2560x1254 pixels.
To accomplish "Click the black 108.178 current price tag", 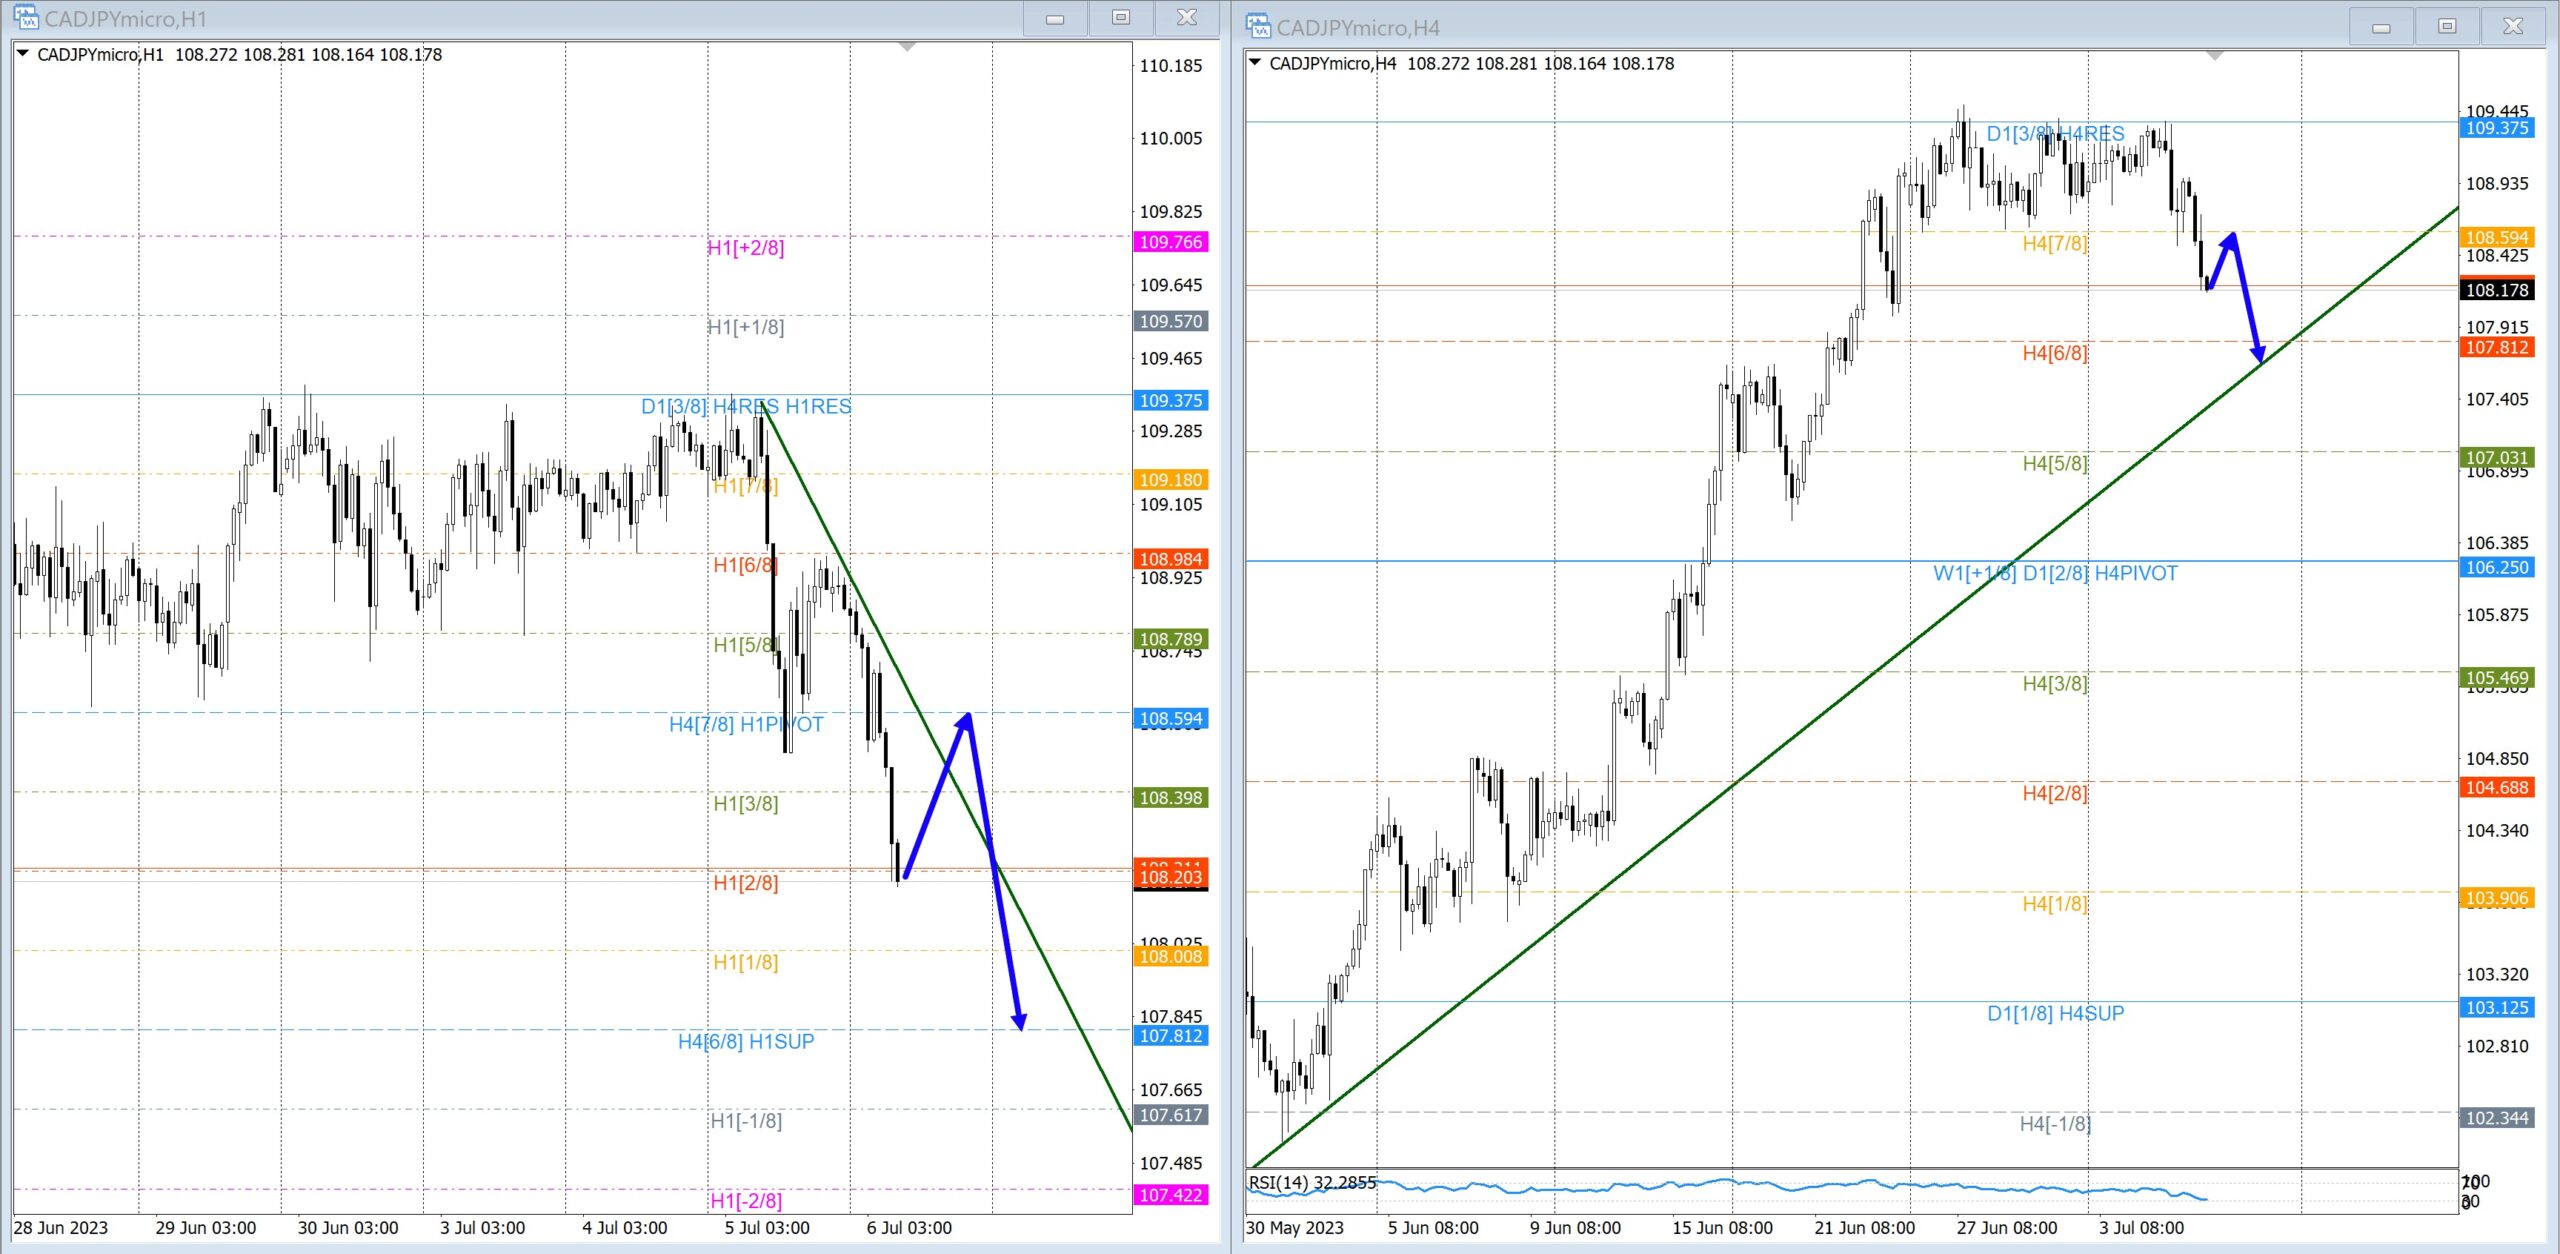I will (2496, 290).
